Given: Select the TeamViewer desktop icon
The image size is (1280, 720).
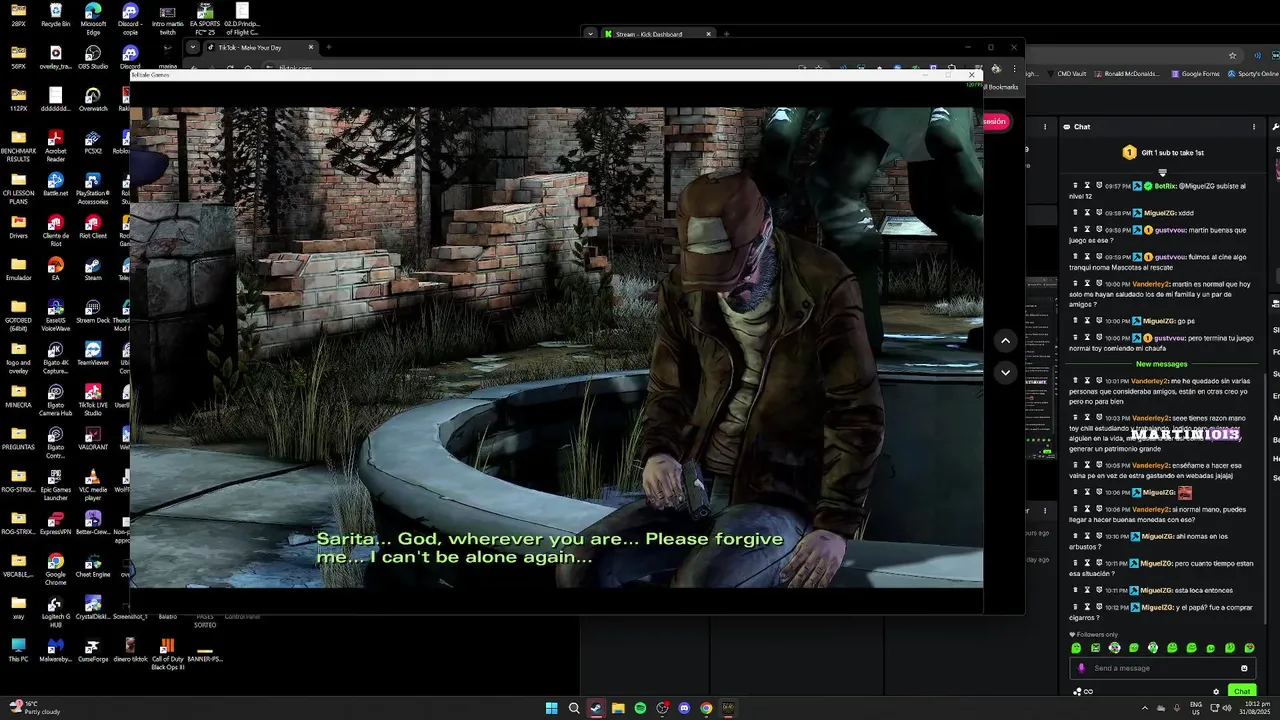Looking at the screenshot, I should 93,353.
